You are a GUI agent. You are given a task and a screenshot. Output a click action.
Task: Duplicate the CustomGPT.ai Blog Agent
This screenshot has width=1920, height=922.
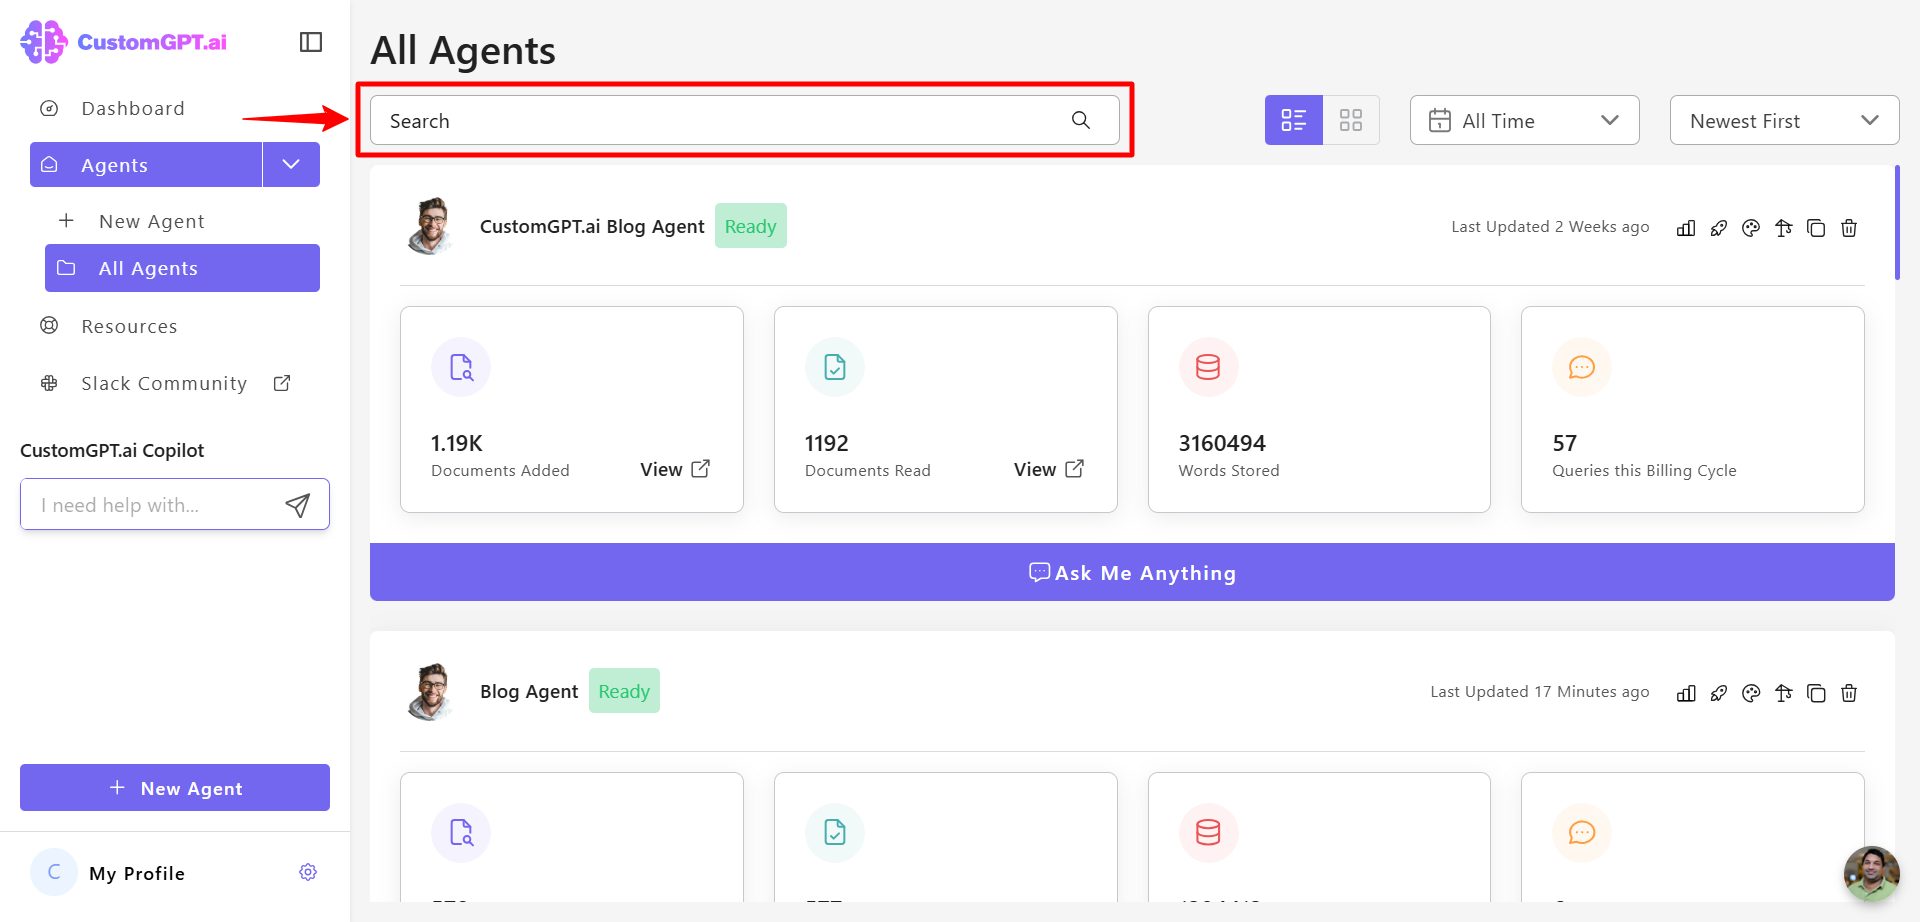coord(1816,228)
